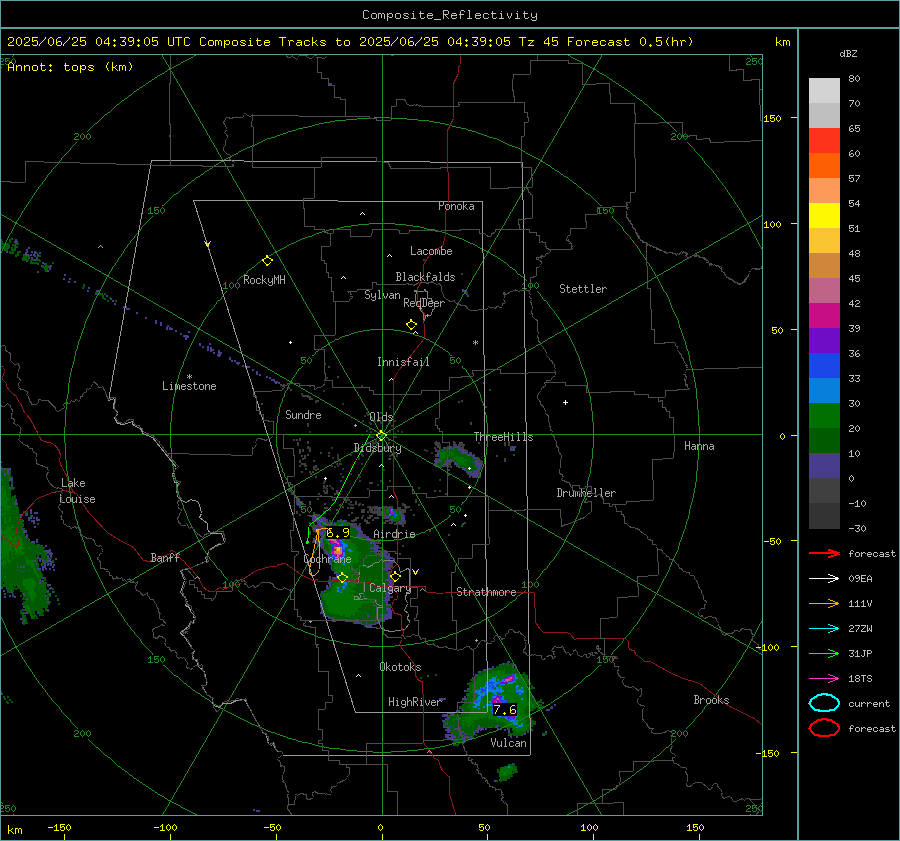Screen dimensions: 900x841
Task: Click the yellow diamond marker near RockyMH
Action: pyautogui.click(x=267, y=261)
